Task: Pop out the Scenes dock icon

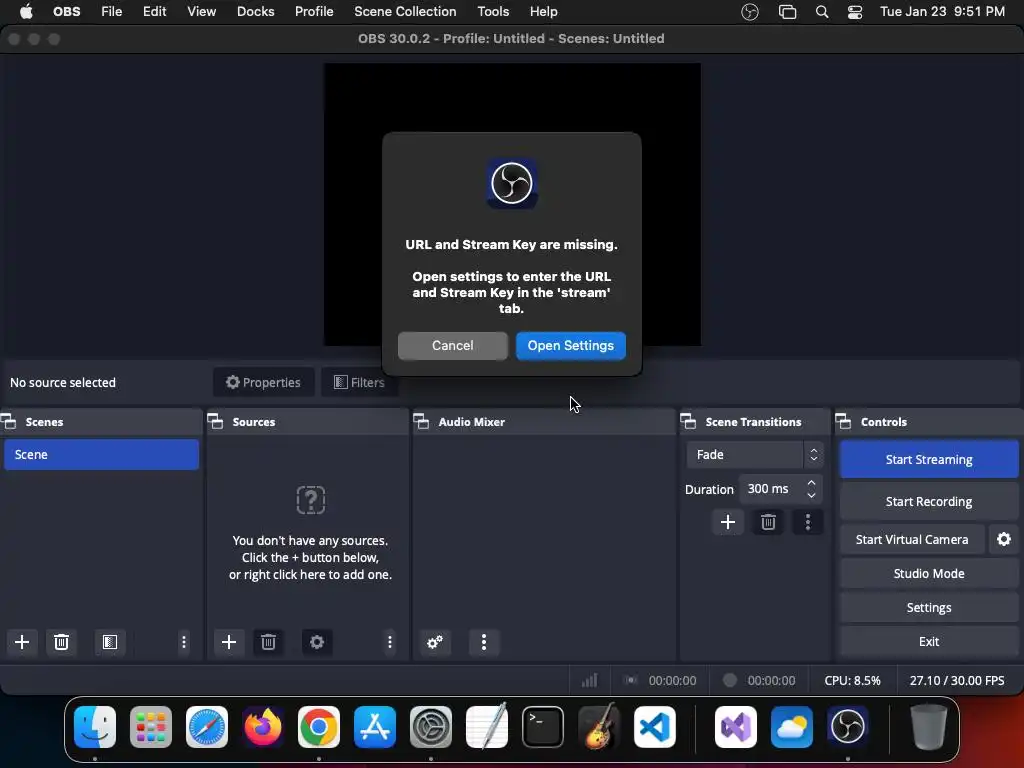Action: 9,421
